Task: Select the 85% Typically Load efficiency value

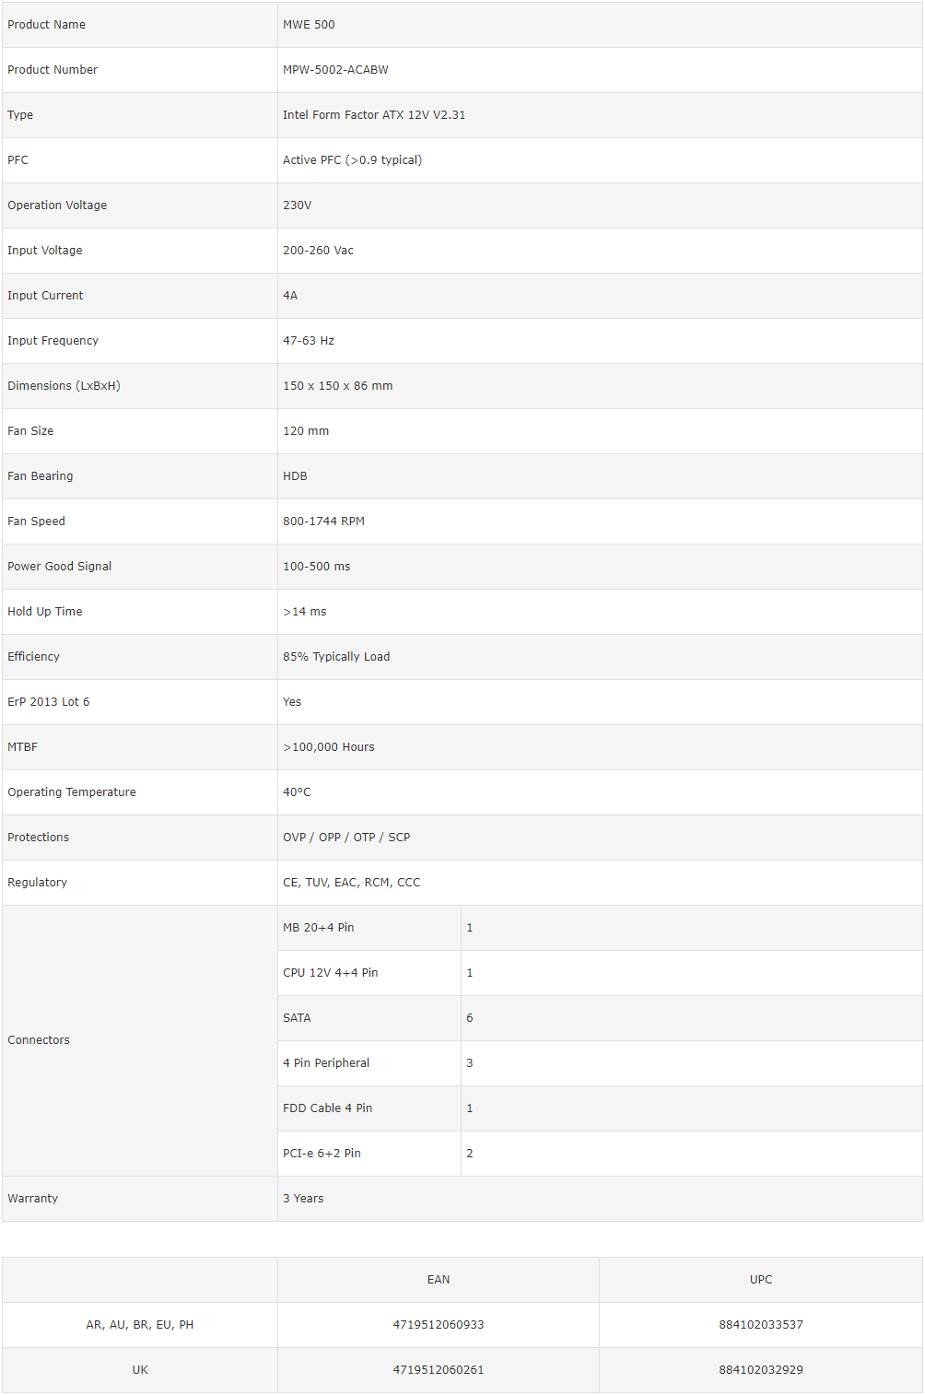Action: pyautogui.click(x=336, y=657)
